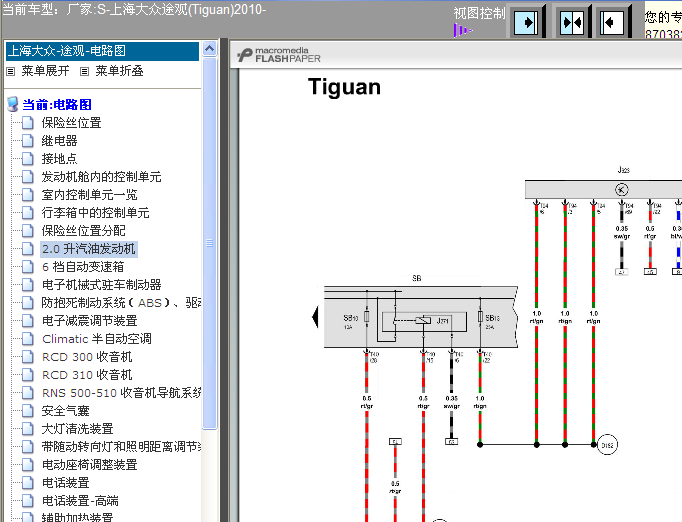Click the center-converging arrows view control button
The height and width of the screenshot is (522, 682).
click(571, 22)
